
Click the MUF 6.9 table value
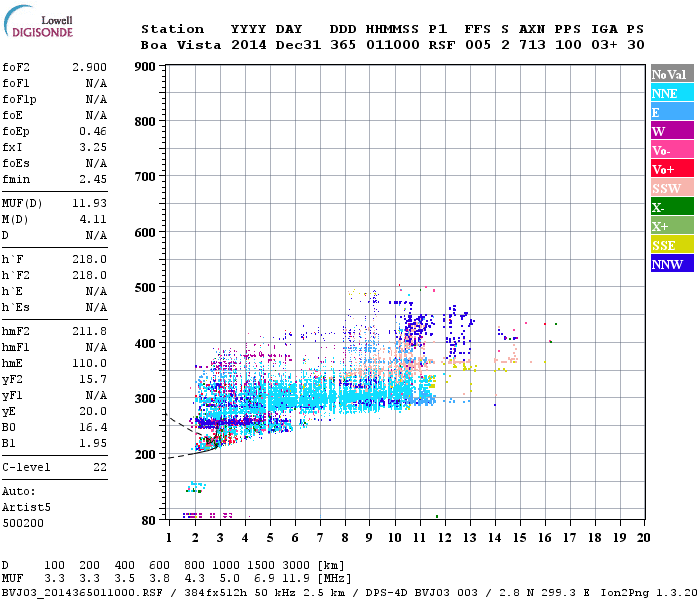pyautogui.click(x=264, y=579)
